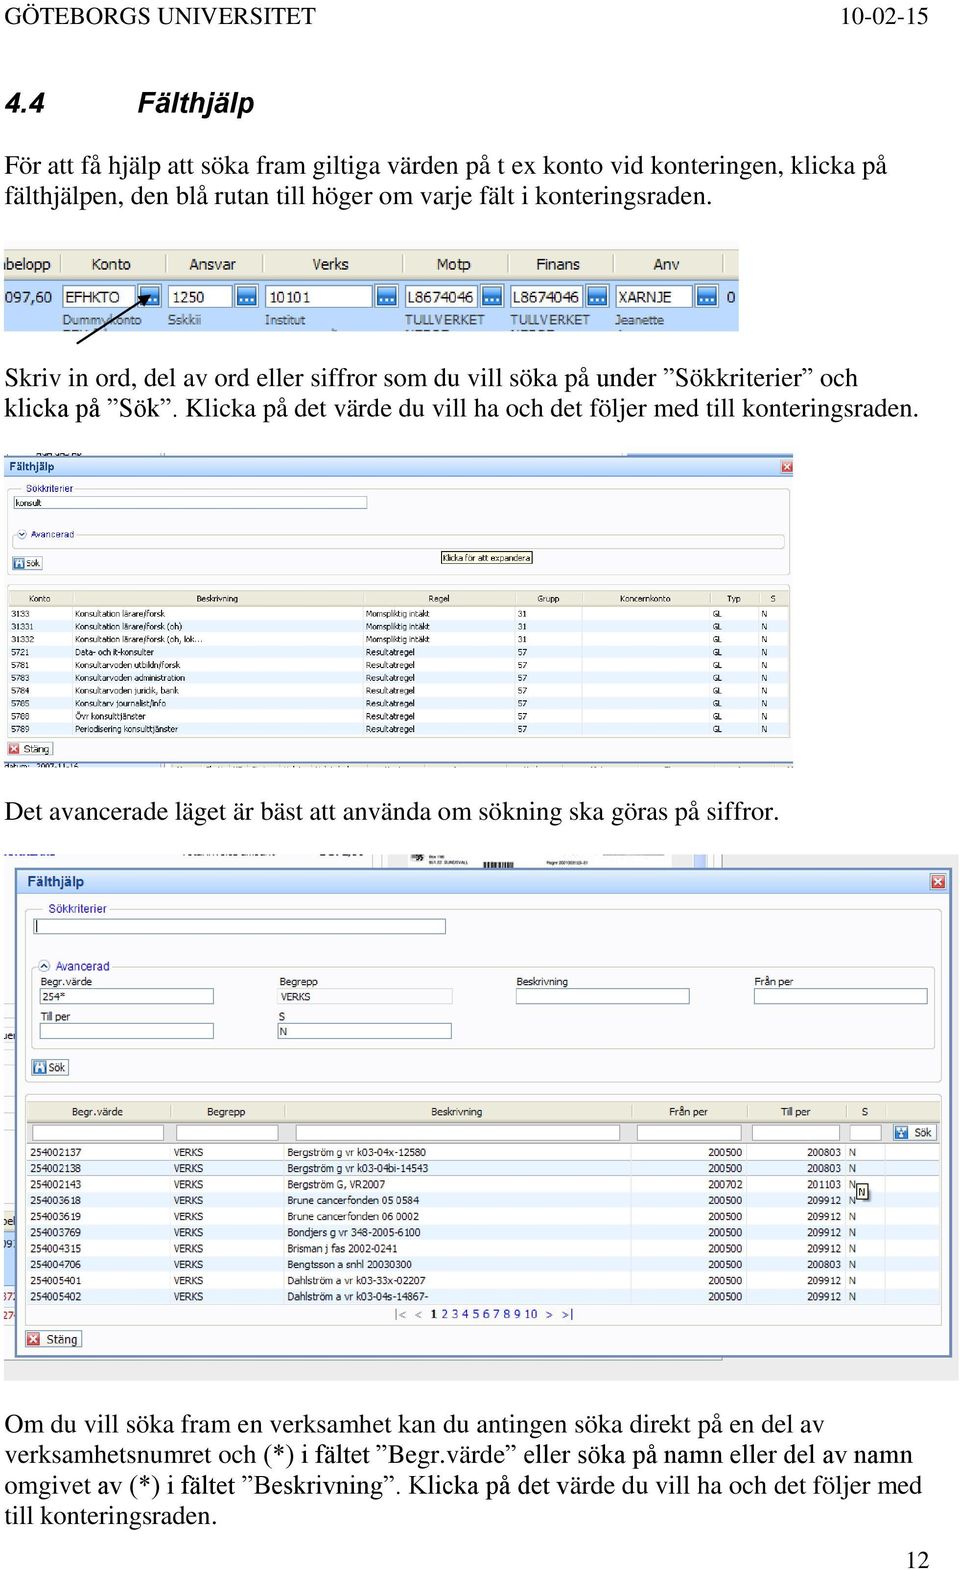Click Sök below the Till per field
The width and height of the screenshot is (960, 1570).
(x=49, y=1067)
